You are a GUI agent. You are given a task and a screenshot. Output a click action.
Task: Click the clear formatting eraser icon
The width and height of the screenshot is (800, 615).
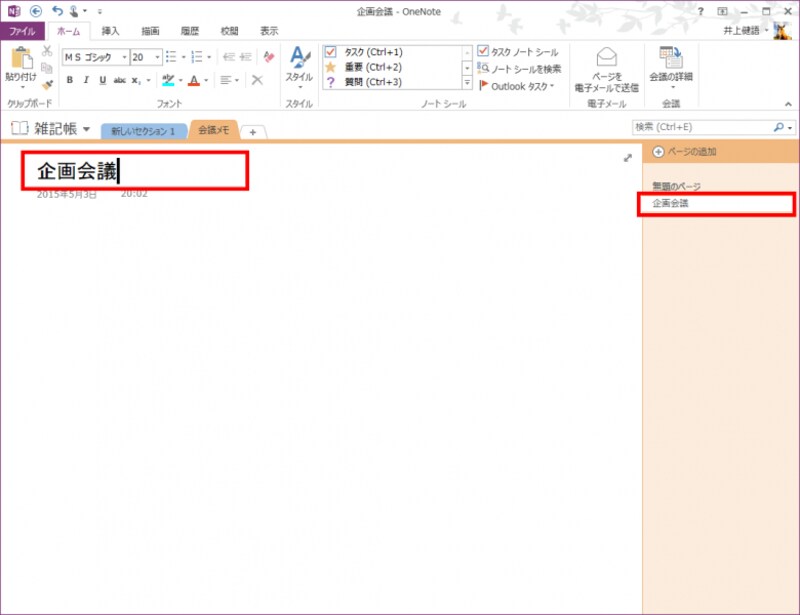[x=267, y=58]
